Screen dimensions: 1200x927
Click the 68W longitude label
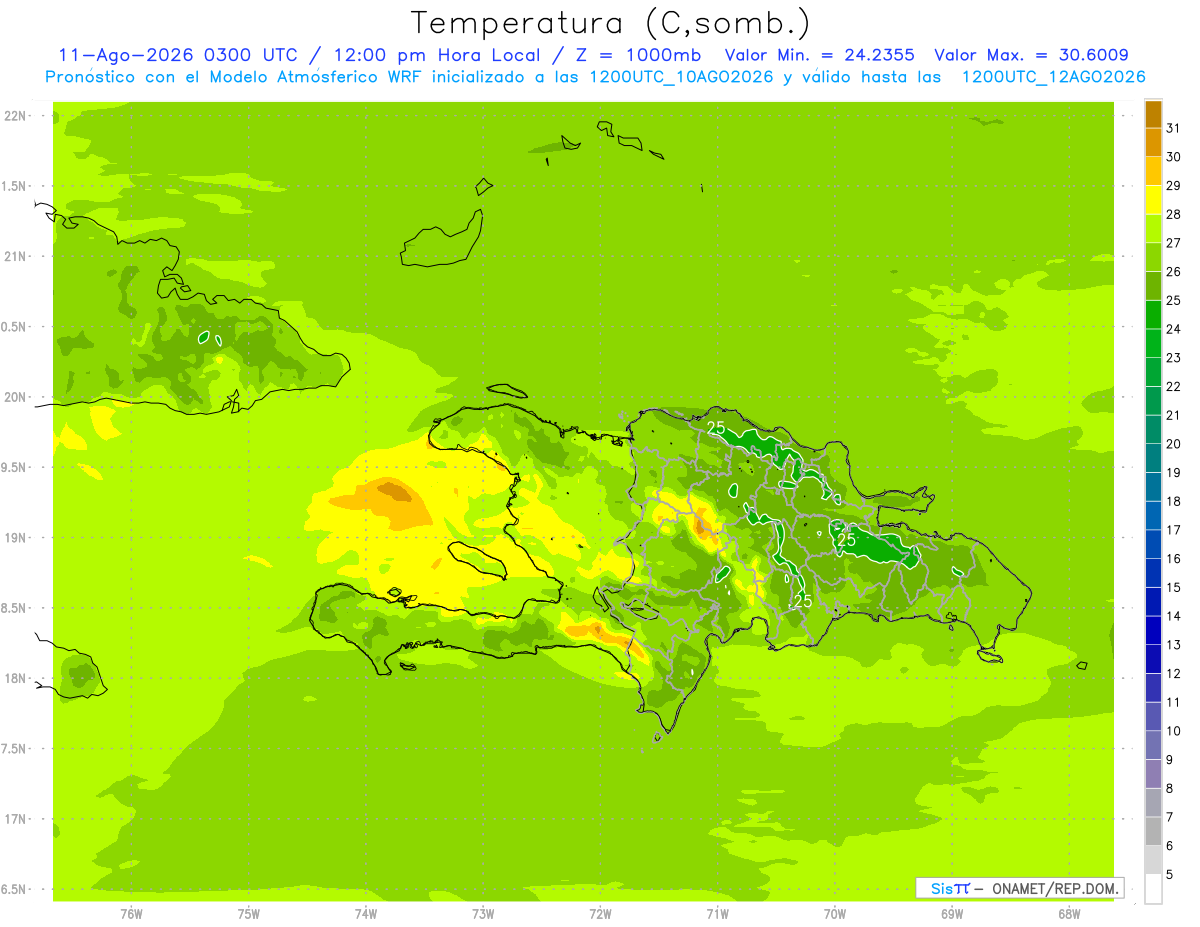(1069, 913)
